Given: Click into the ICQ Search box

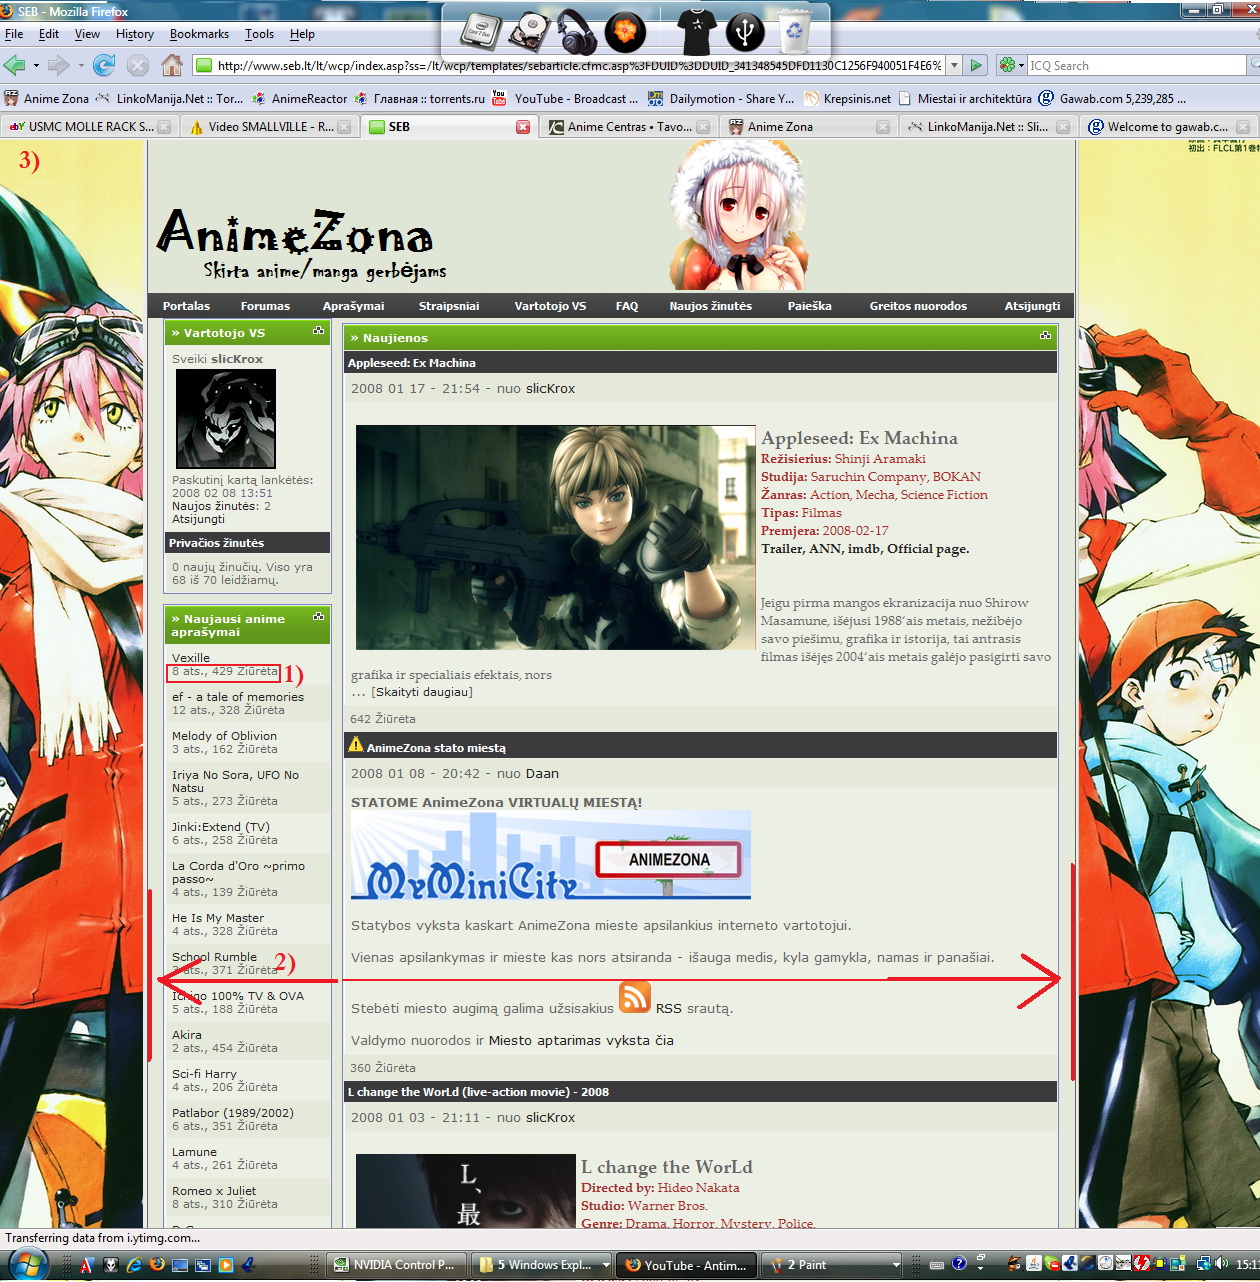Looking at the screenshot, I should point(1138,66).
